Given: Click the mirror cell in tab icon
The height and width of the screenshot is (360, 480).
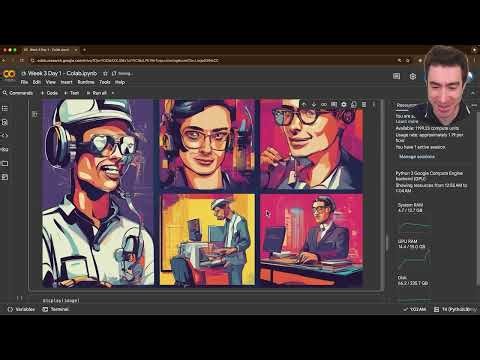Looking at the screenshot, I should (354, 104).
